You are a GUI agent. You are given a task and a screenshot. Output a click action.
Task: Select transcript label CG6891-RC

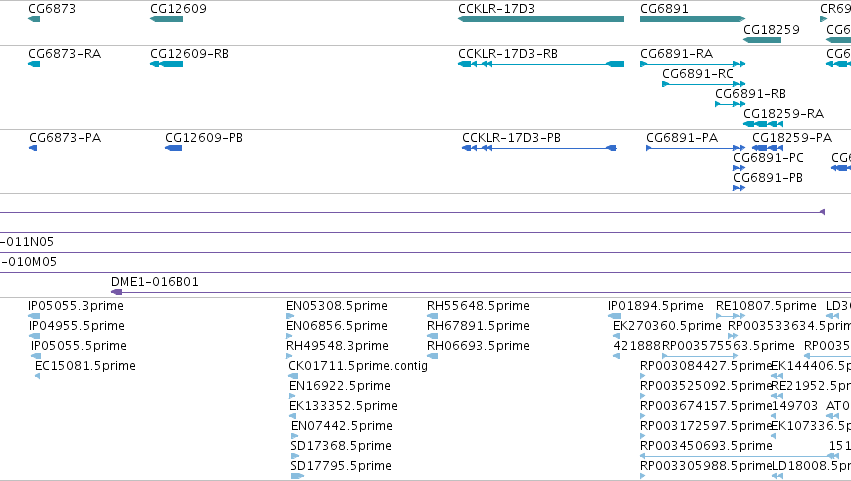pyautogui.click(x=698, y=74)
